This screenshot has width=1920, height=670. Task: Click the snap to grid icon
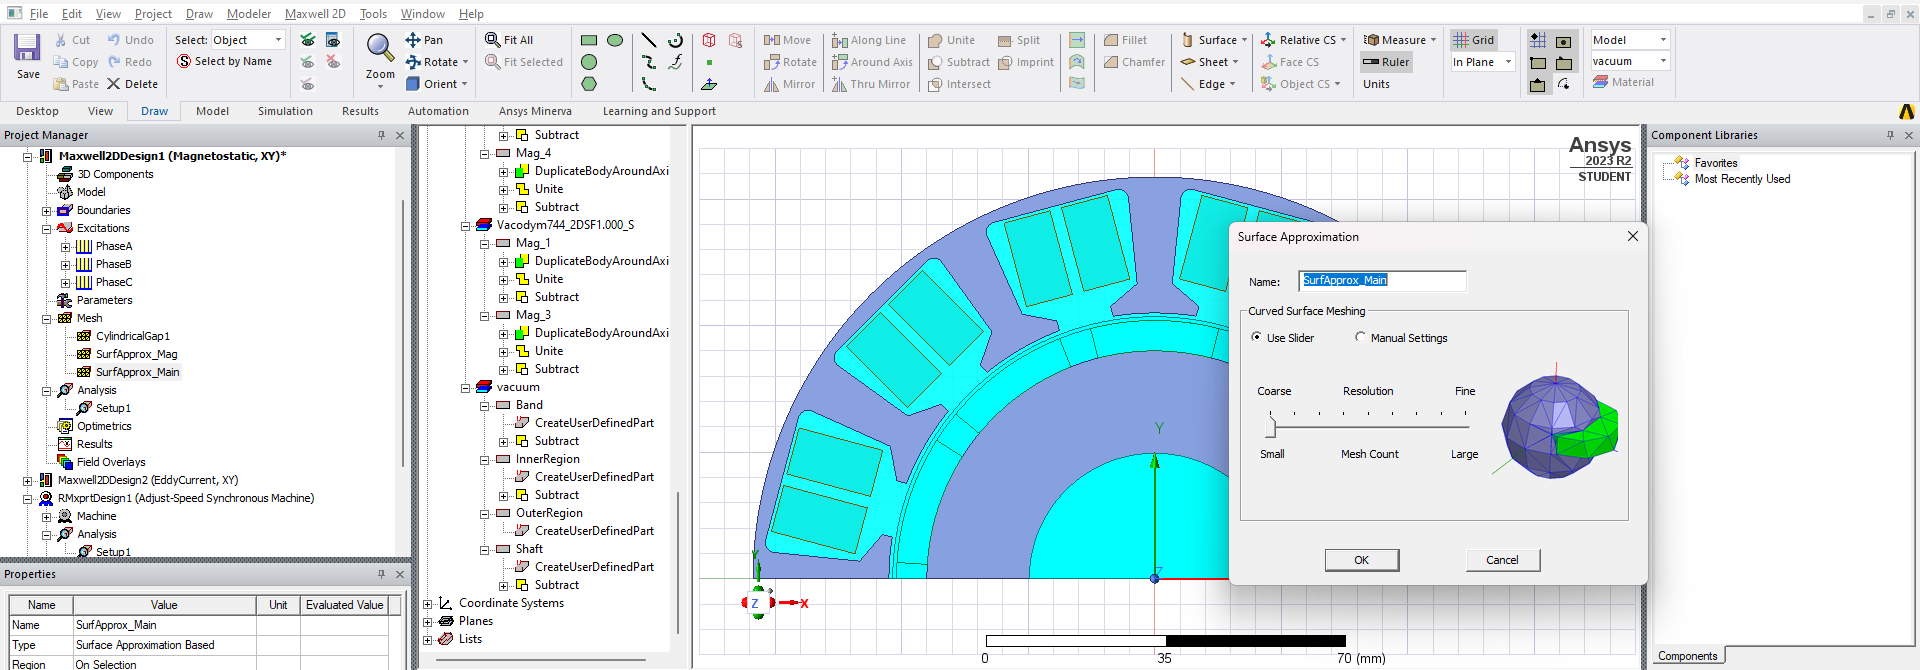[x=1538, y=40]
